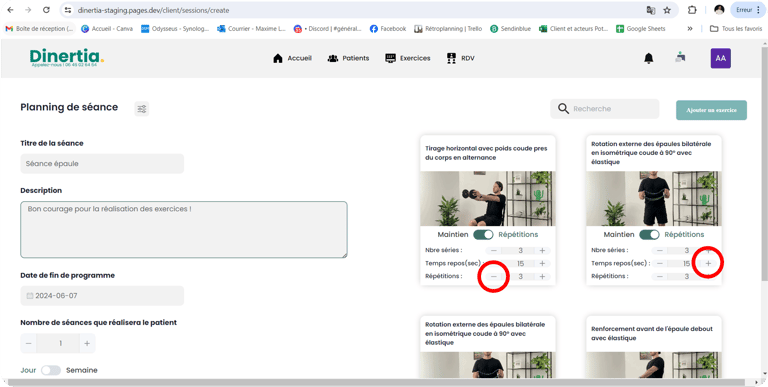The height and width of the screenshot is (387, 768).
Task: Show more bookmarks with the chevron
Action: coord(690,29)
